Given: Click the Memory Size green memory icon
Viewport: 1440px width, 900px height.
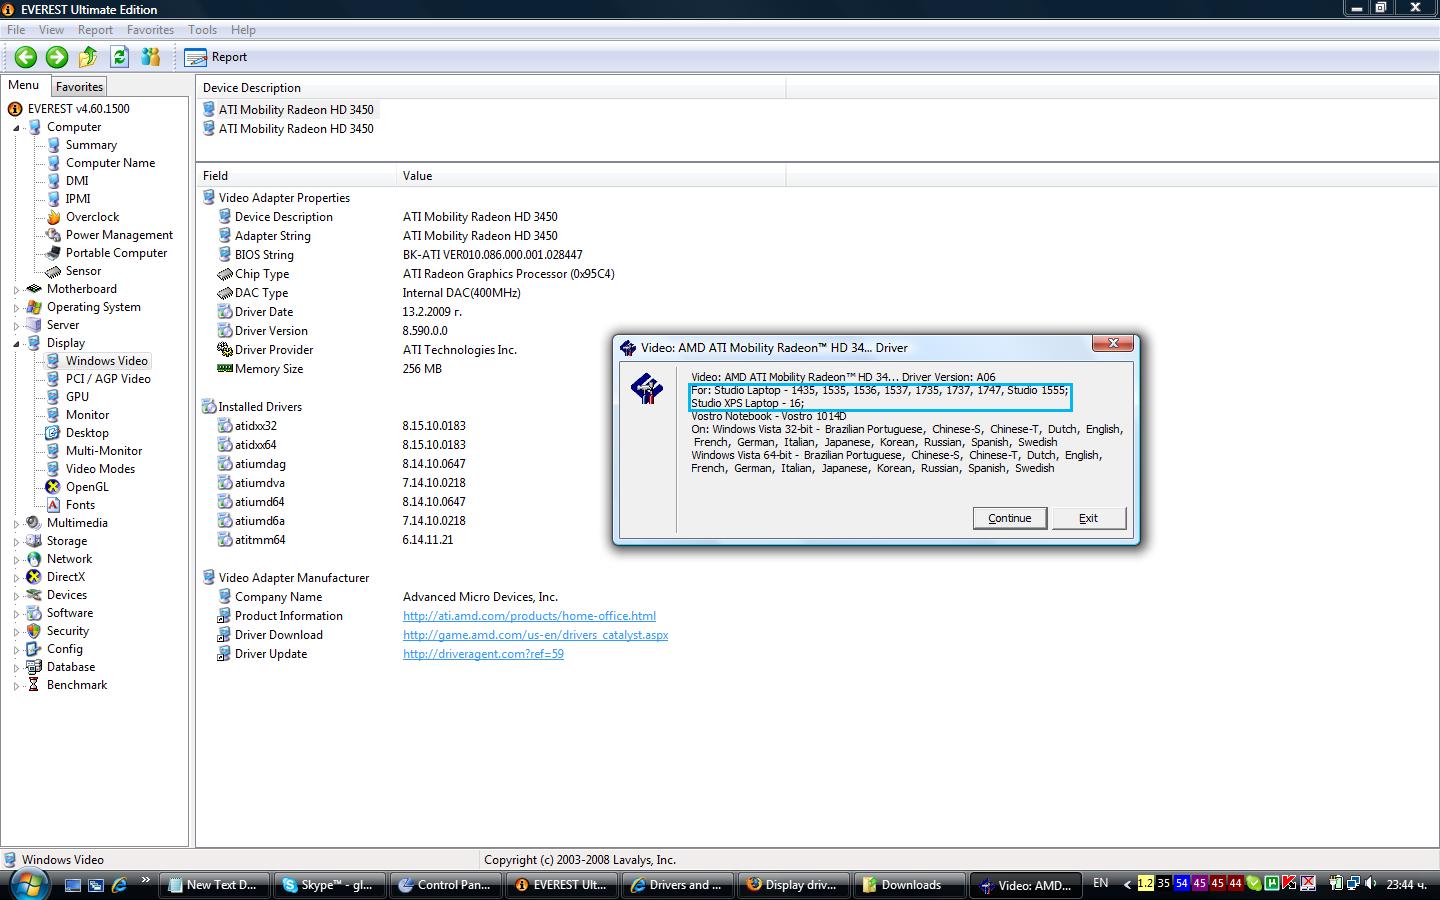Looking at the screenshot, I should coord(225,369).
